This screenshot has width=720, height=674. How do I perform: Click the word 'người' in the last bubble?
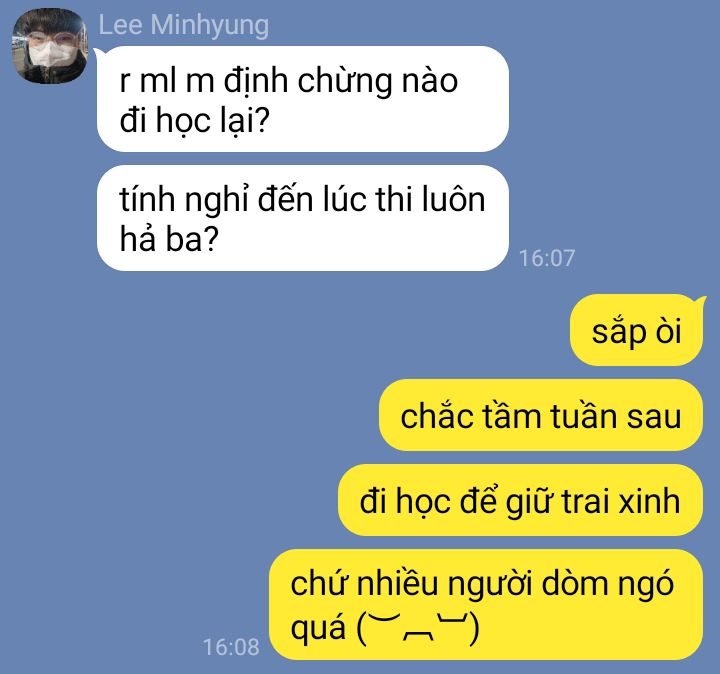(490, 586)
